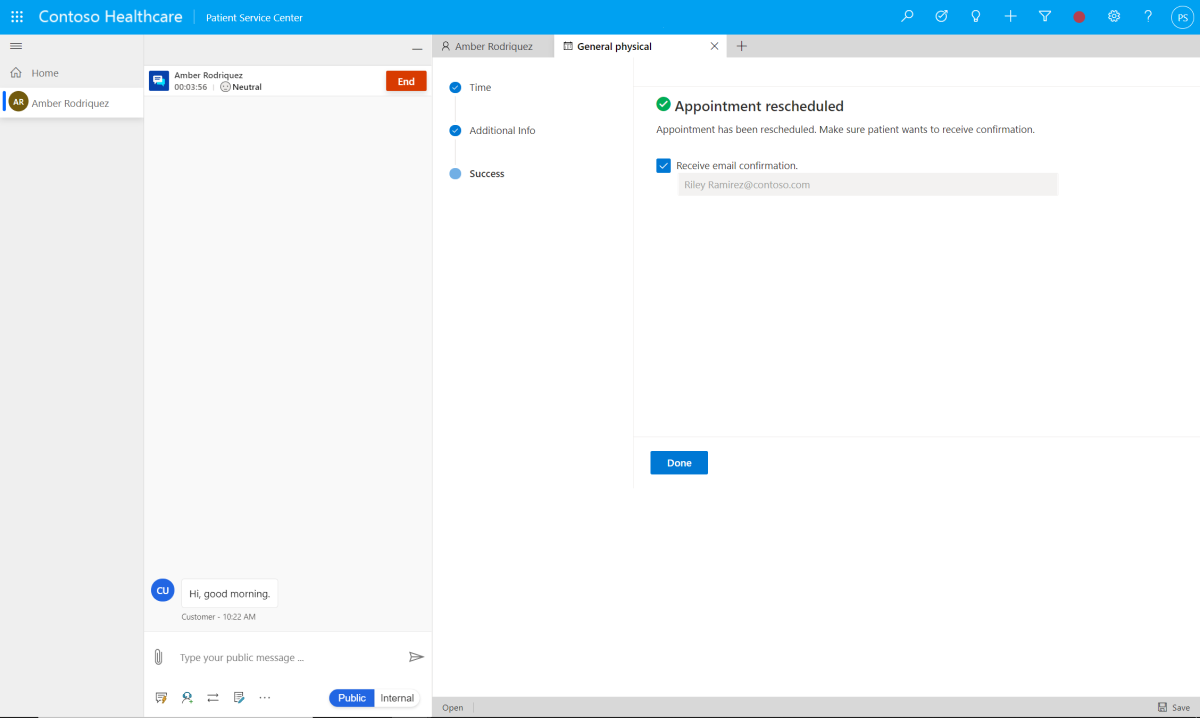Image resolution: width=1200 pixels, height=718 pixels.
Task: Click the Contoso Healthcare title
Action: [x=110, y=17]
